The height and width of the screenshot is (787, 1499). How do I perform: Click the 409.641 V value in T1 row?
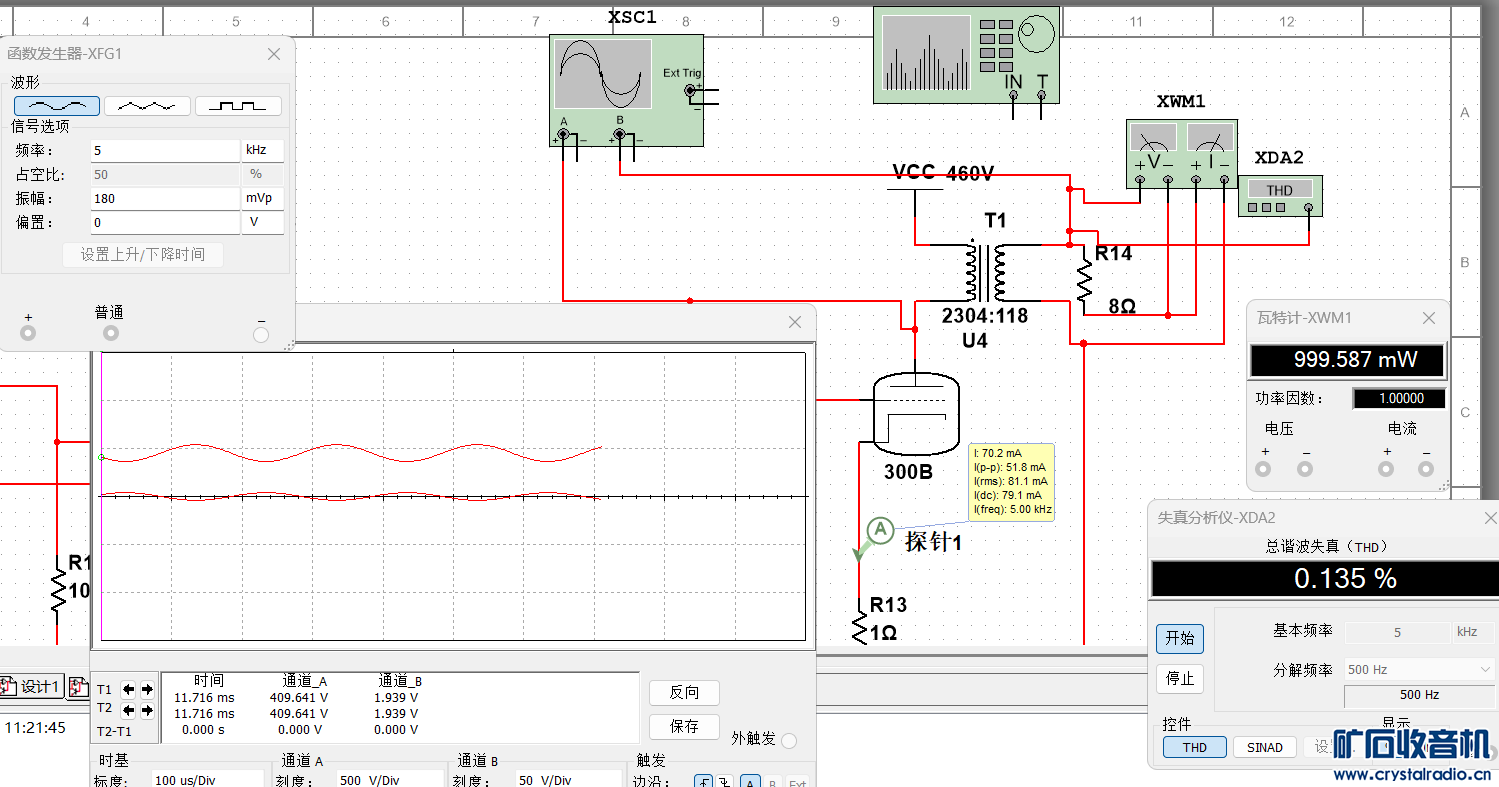coord(299,697)
